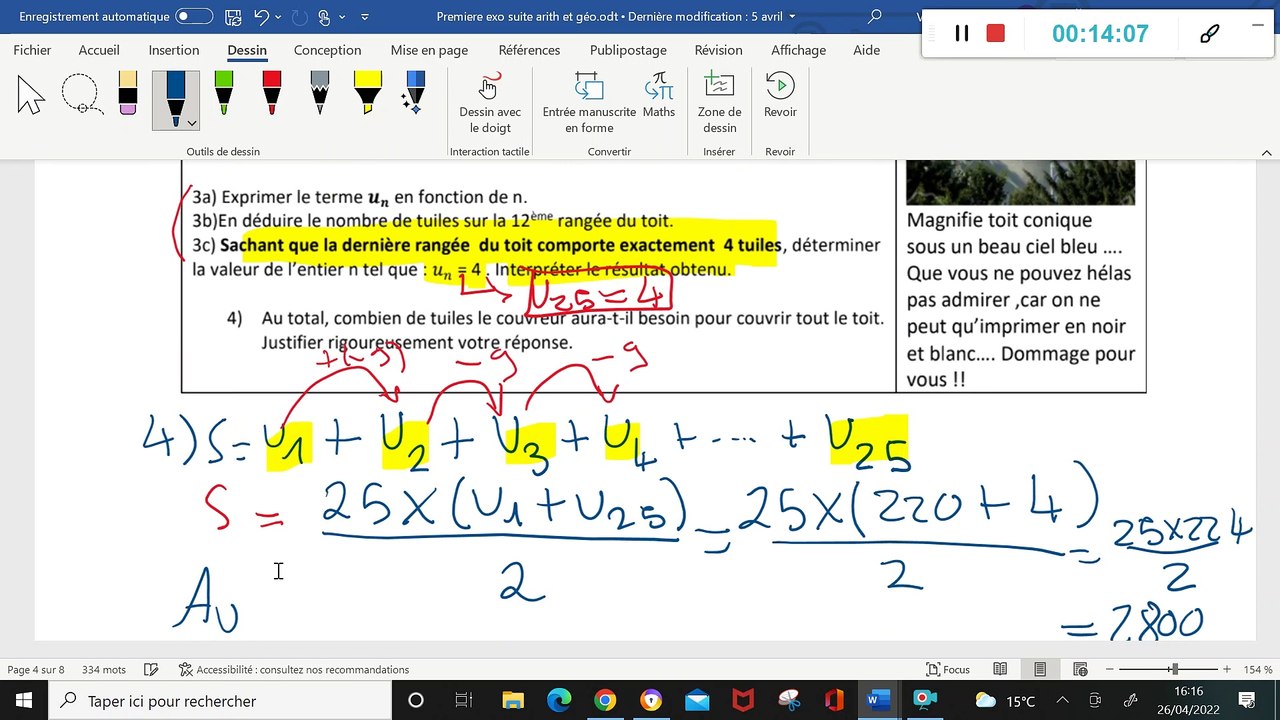Switch to Print layout view
1280x720 pixels.
click(x=1040, y=670)
